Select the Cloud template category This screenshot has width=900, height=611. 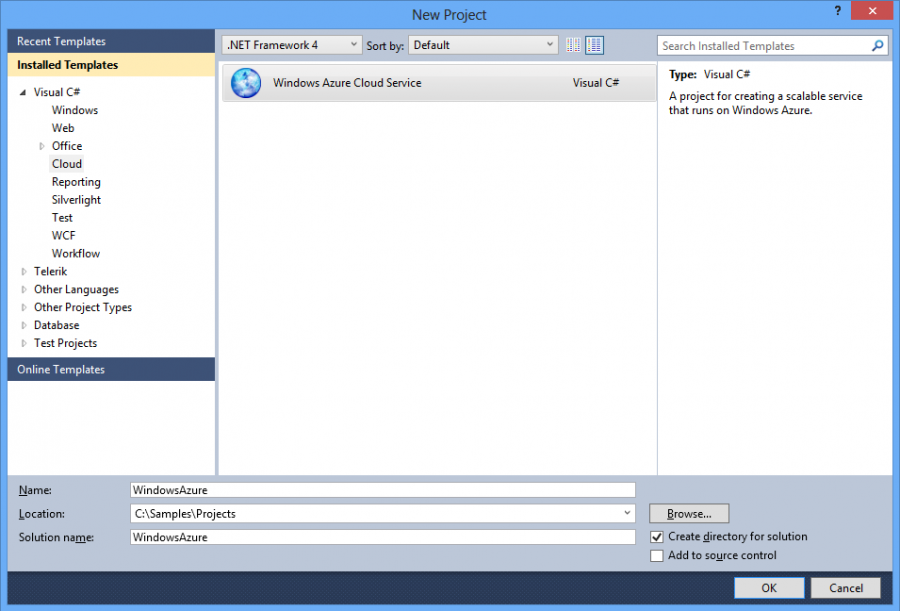(67, 164)
